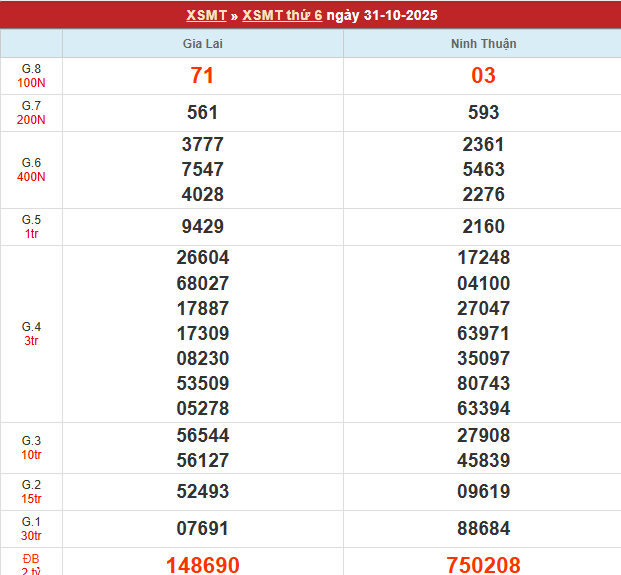Image resolution: width=621 pixels, height=575 pixels.
Task: Select Ninh Thuận G.7 number 593
Action: click(x=483, y=112)
